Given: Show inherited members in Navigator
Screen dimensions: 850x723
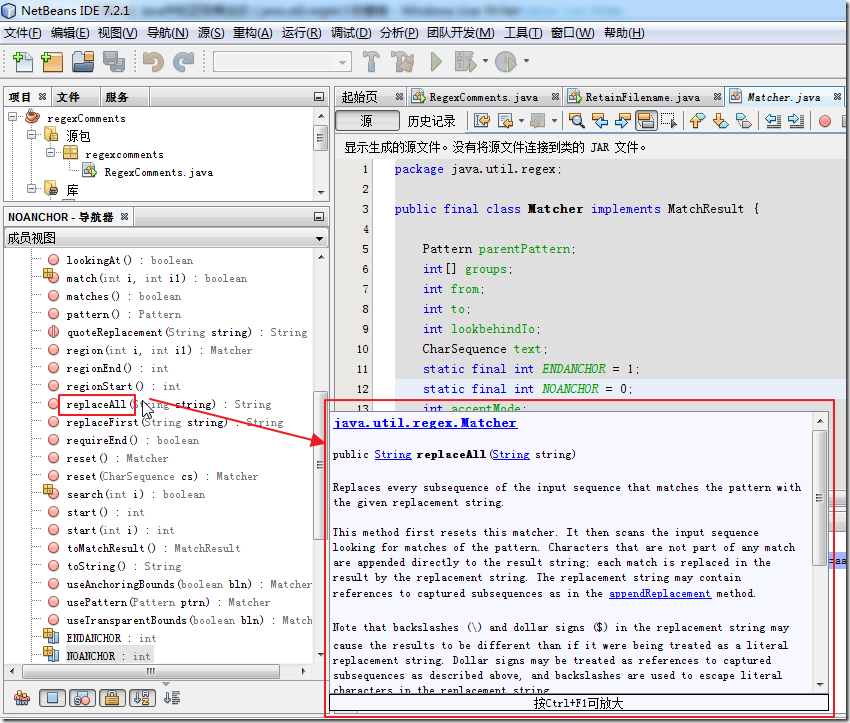Looking at the screenshot, I should coord(22,698).
